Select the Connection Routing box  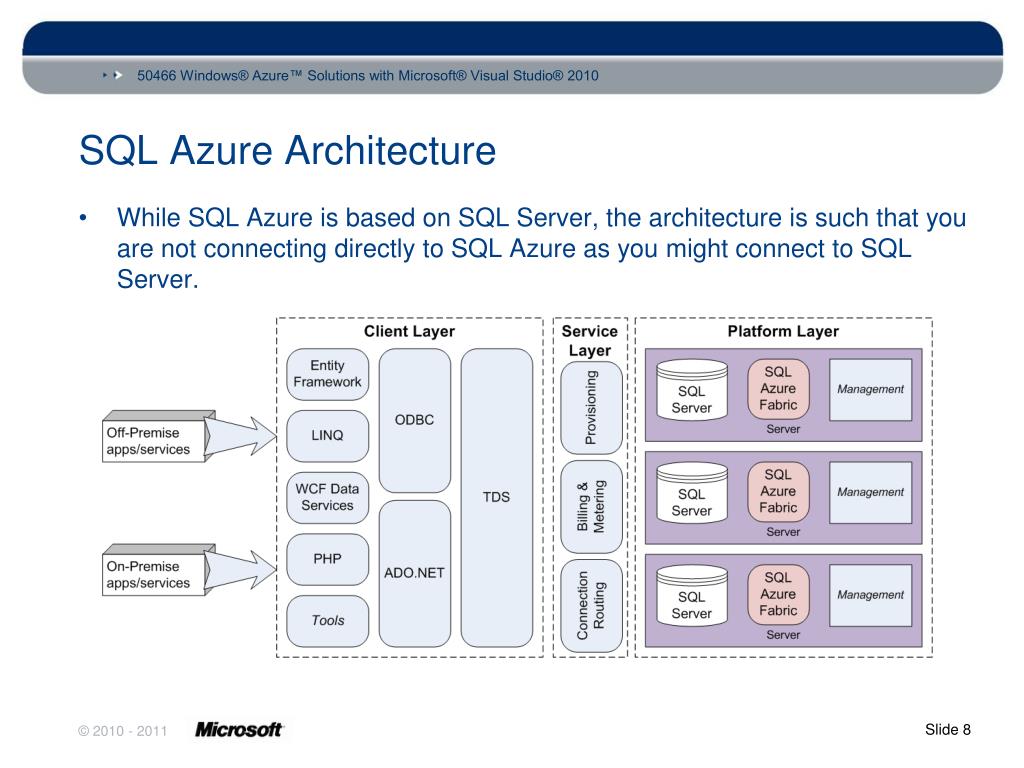(x=592, y=605)
